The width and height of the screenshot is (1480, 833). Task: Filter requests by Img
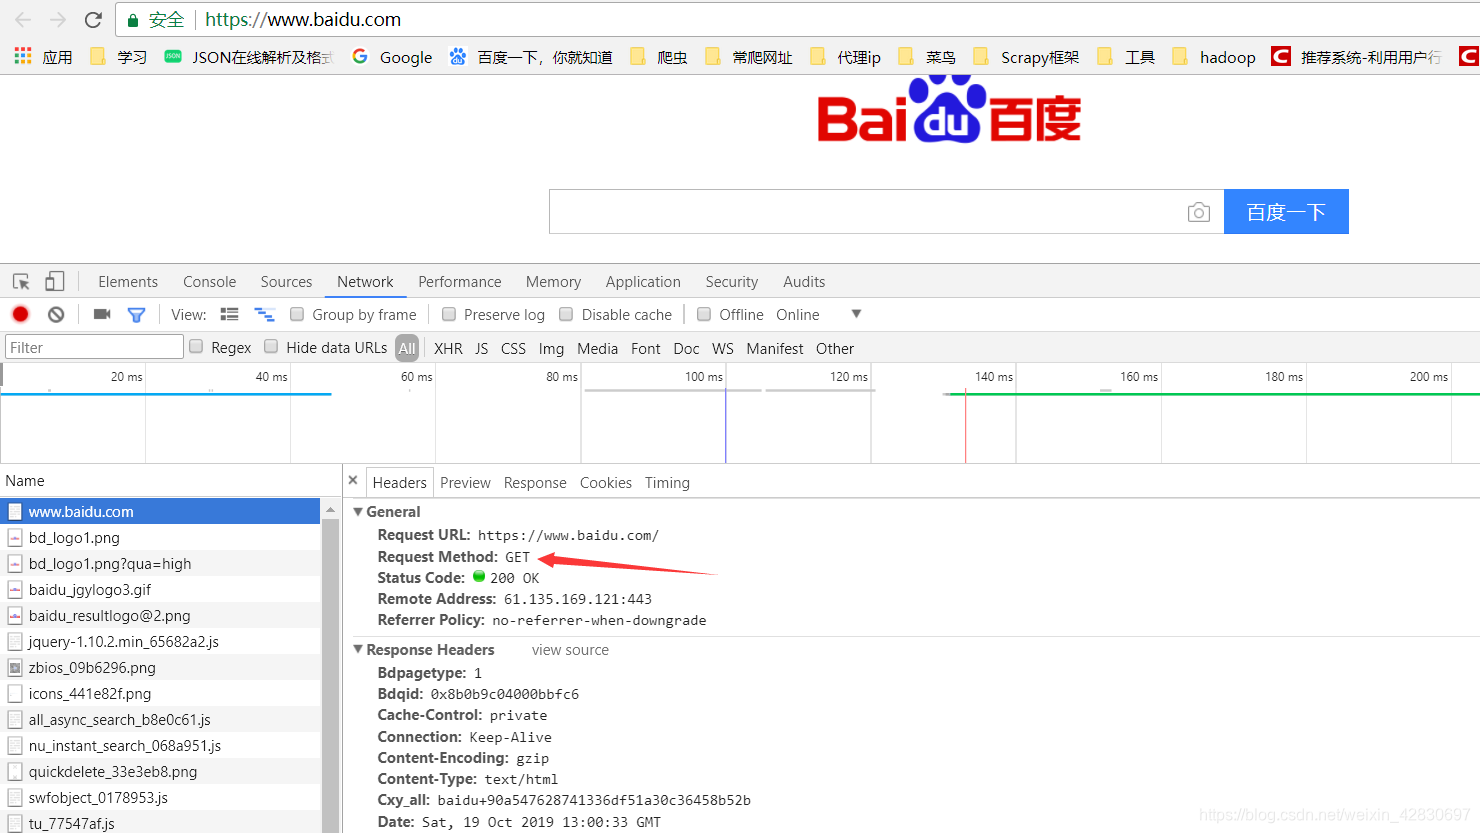(x=551, y=349)
